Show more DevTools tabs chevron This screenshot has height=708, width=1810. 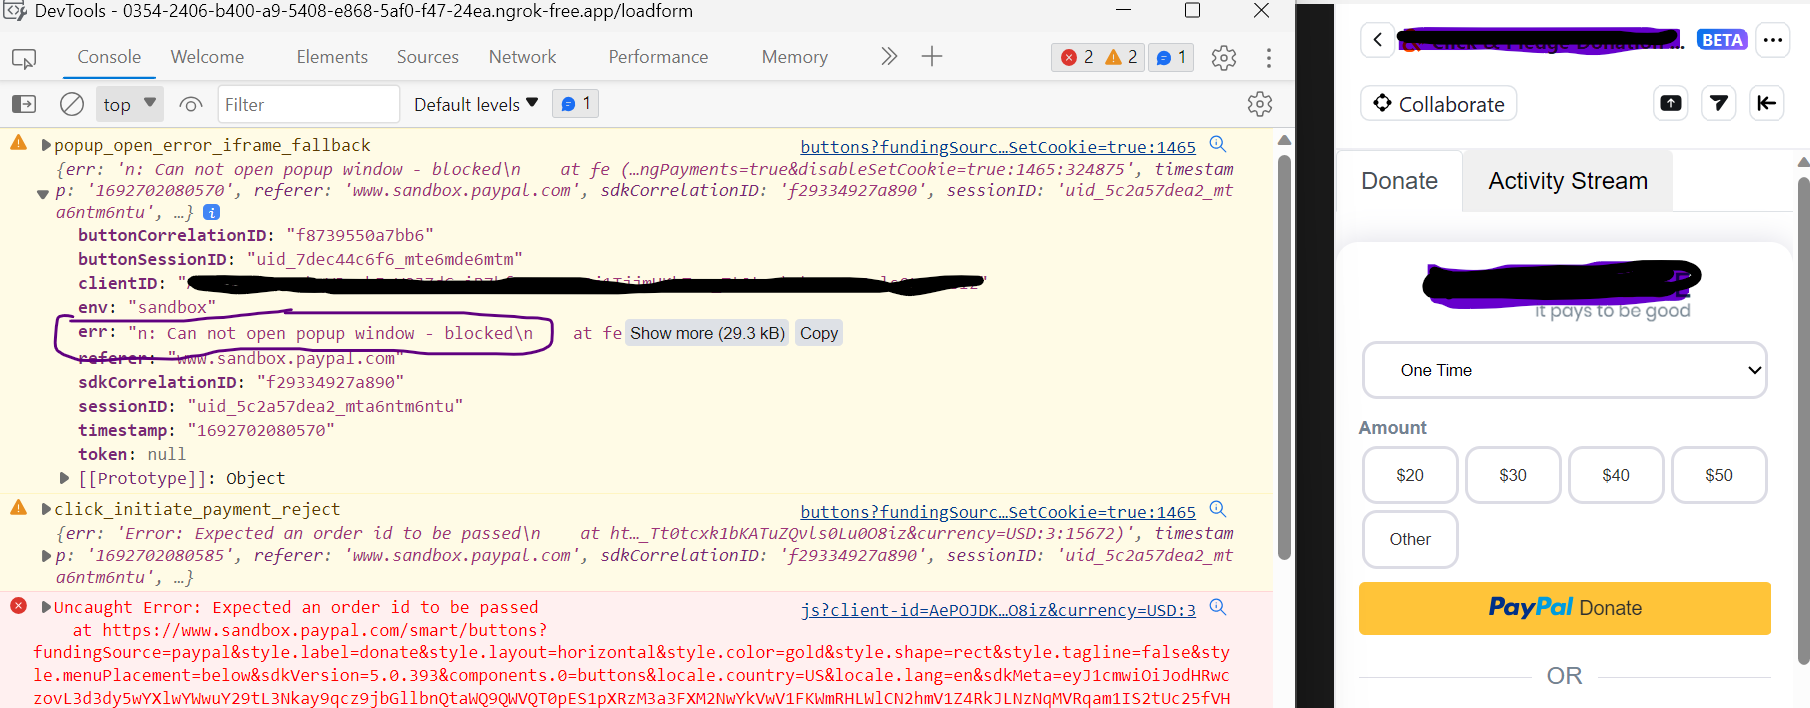(889, 57)
